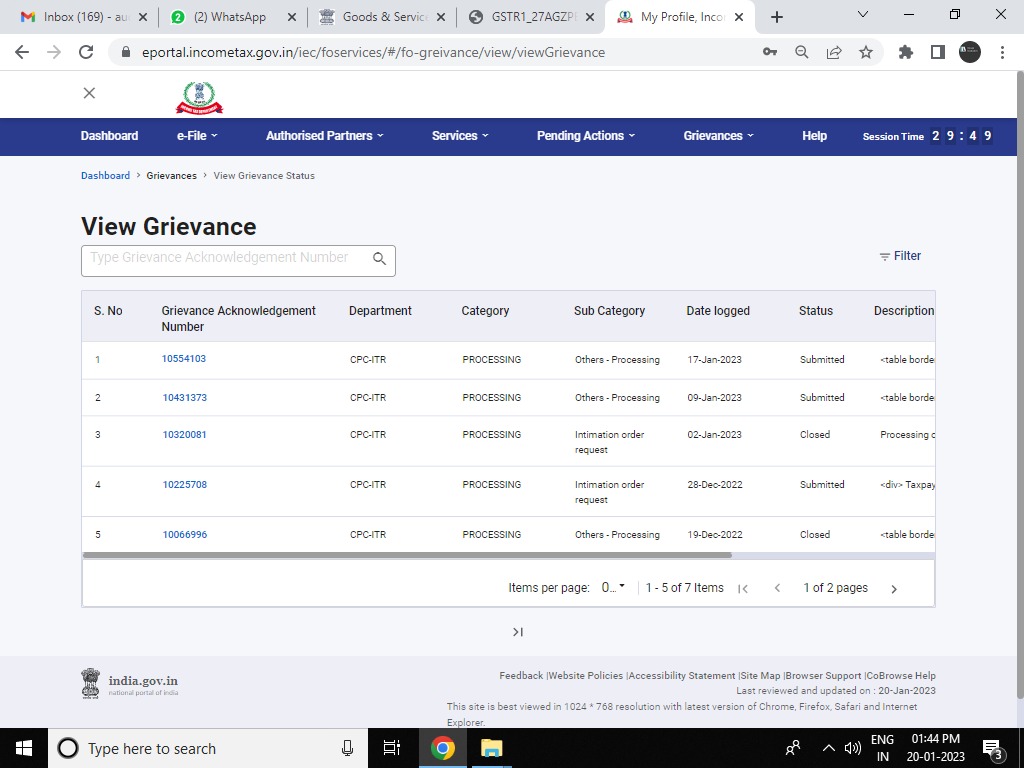1024x768 pixels.
Task: Open grievance number 10225708
Action: coord(185,485)
